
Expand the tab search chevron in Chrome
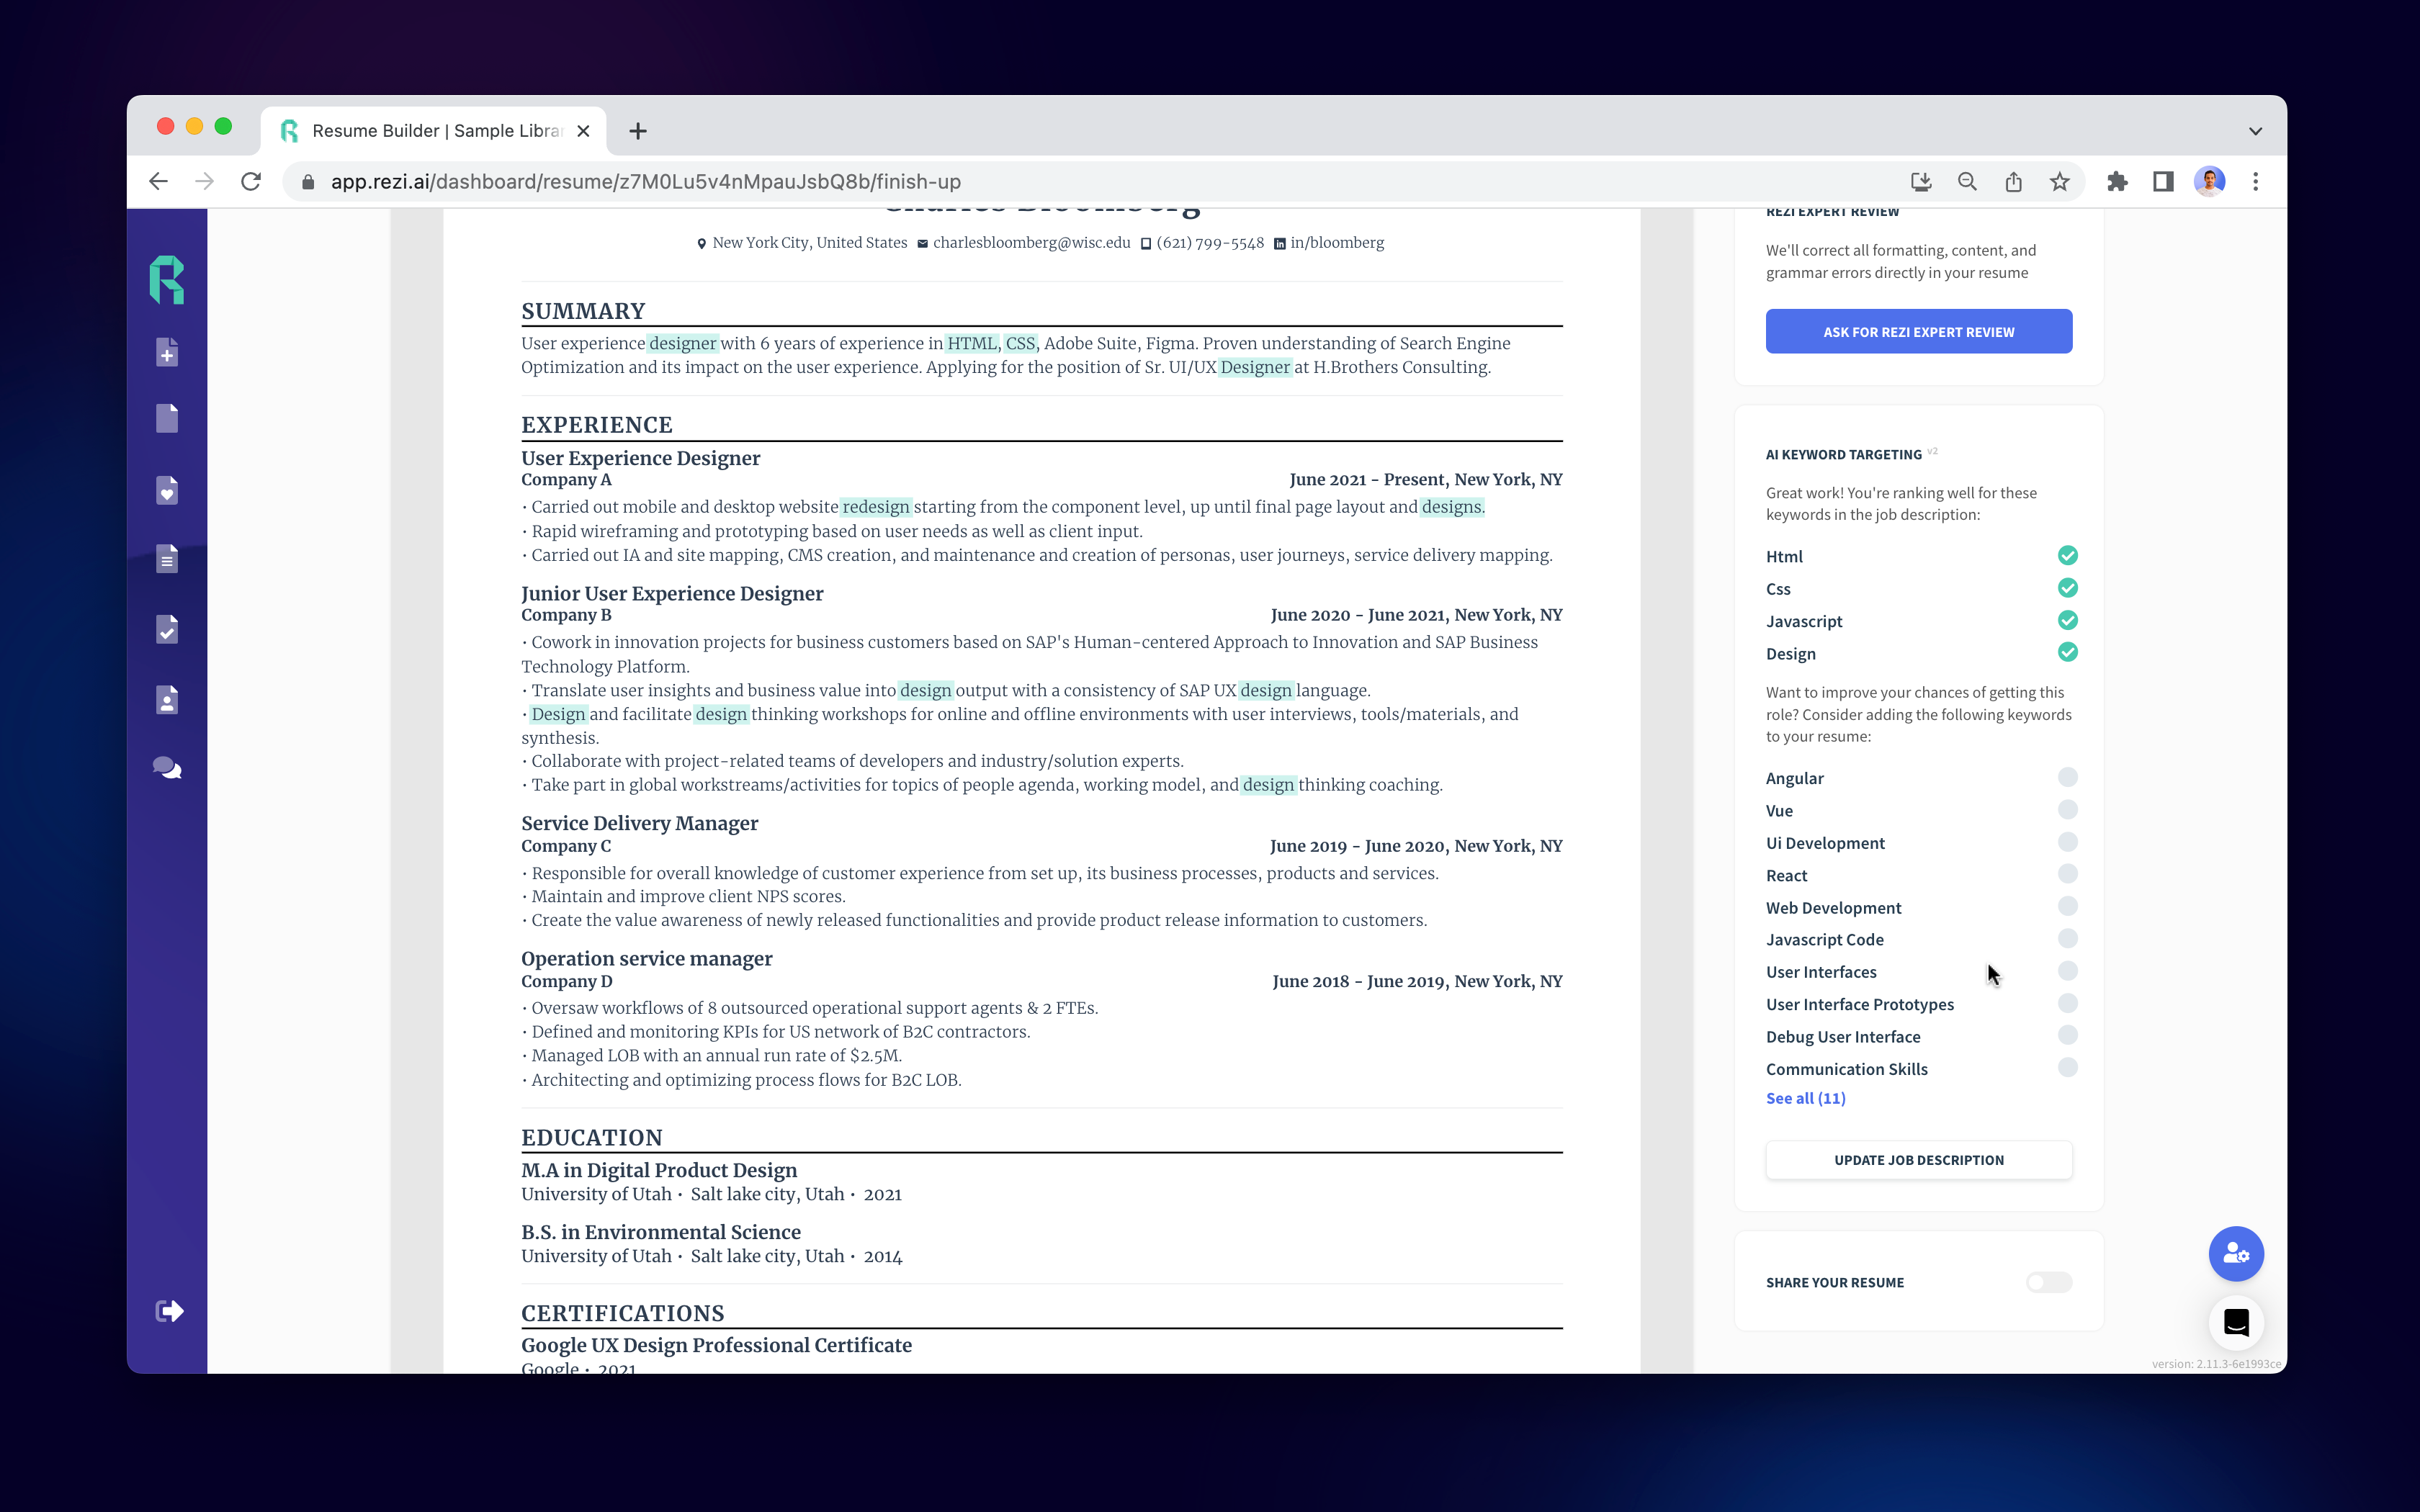pos(2255,131)
